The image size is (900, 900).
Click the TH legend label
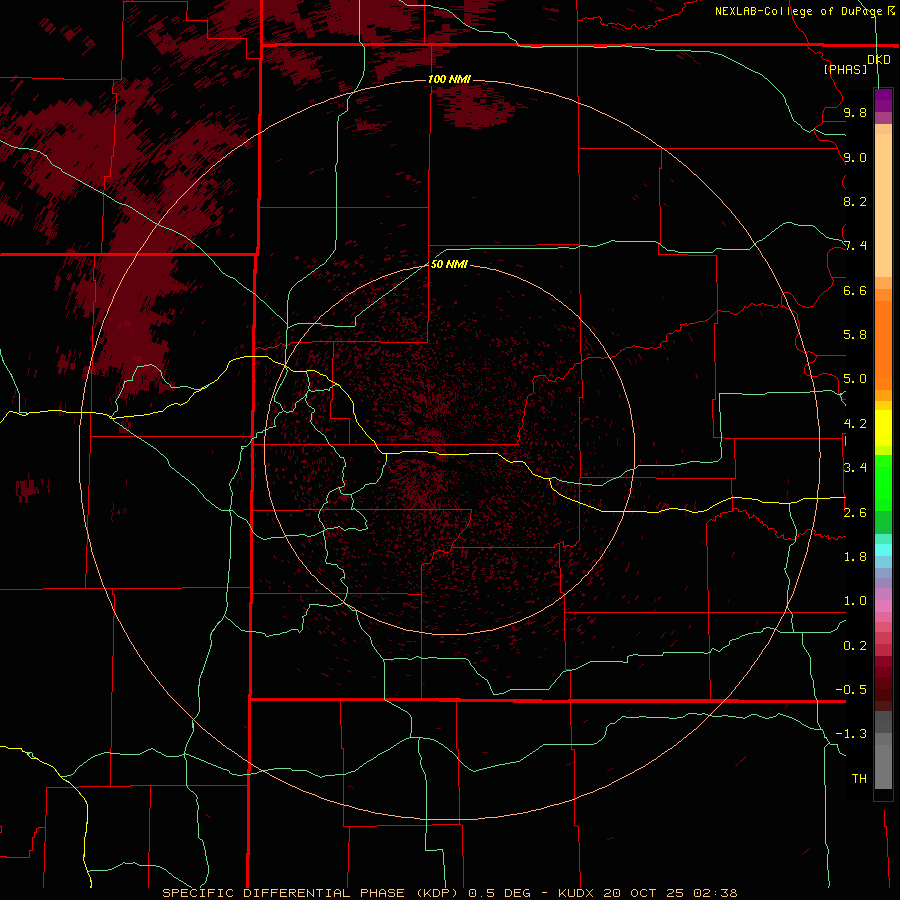point(859,779)
